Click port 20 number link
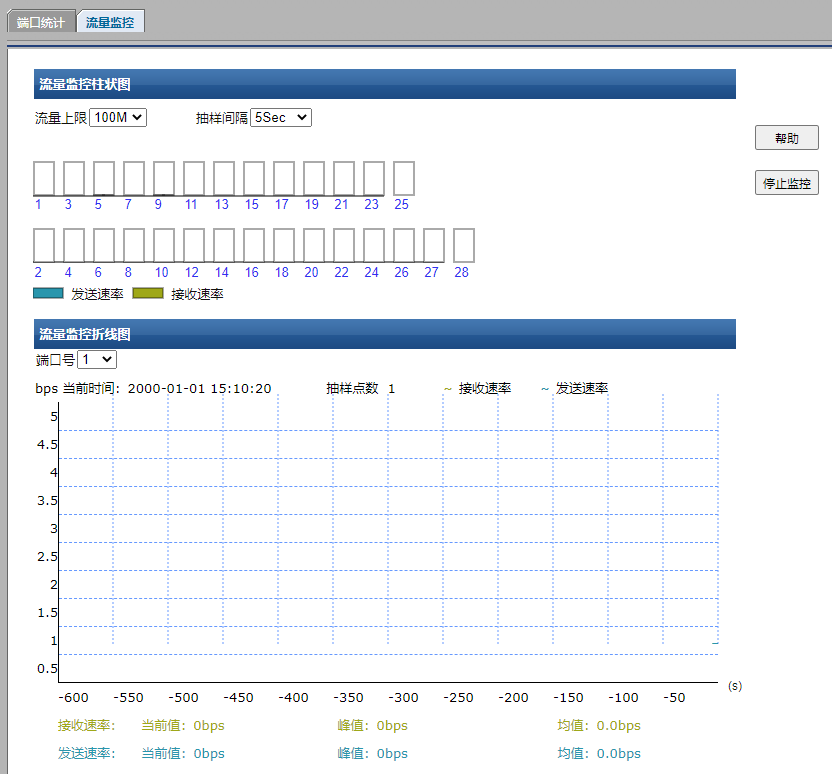The height and width of the screenshot is (774, 832). (x=311, y=272)
